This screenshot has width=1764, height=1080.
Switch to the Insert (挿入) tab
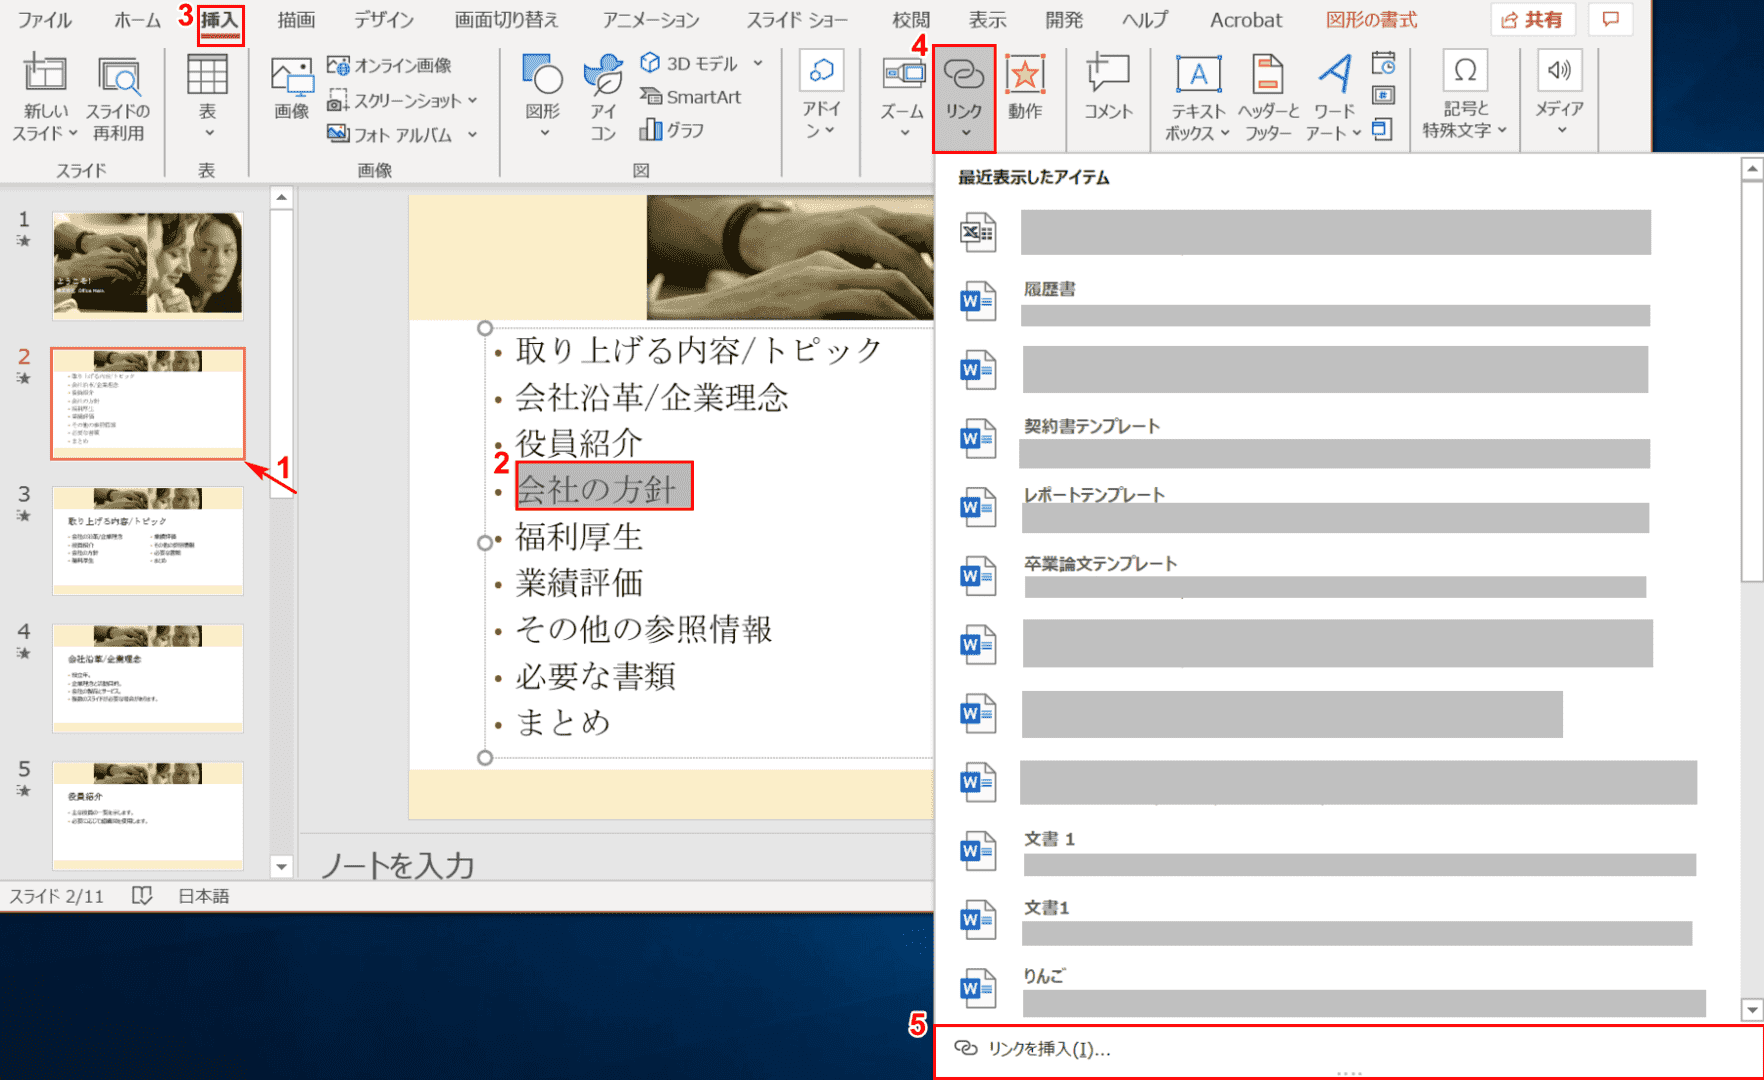point(220,20)
